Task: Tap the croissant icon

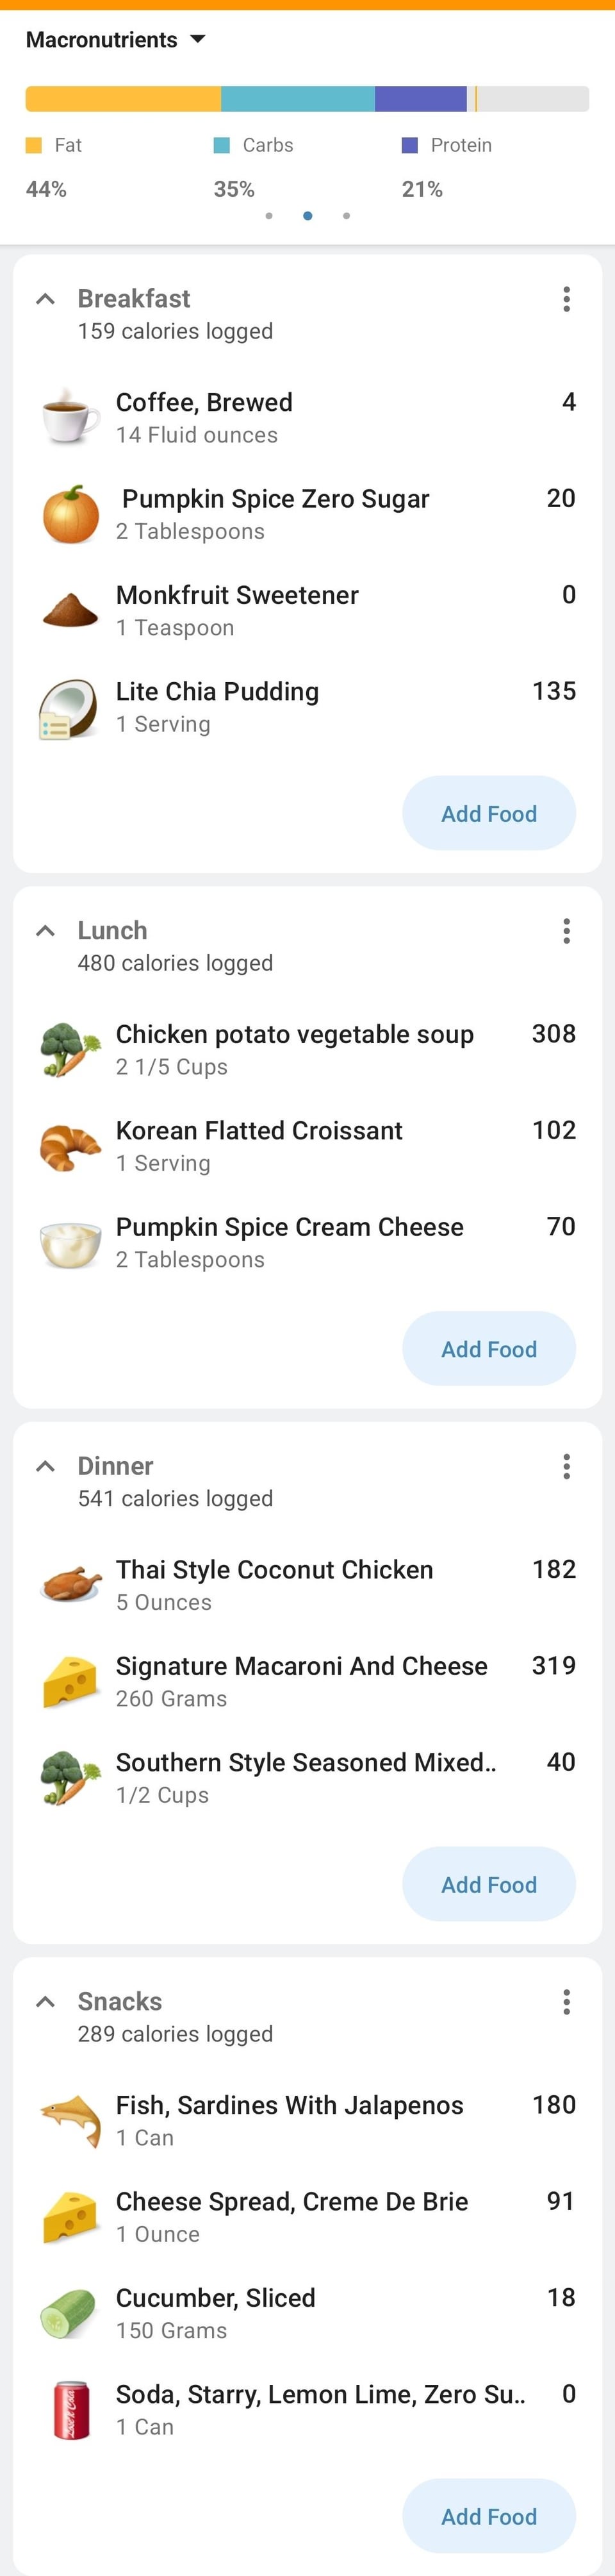Action: (x=70, y=1146)
